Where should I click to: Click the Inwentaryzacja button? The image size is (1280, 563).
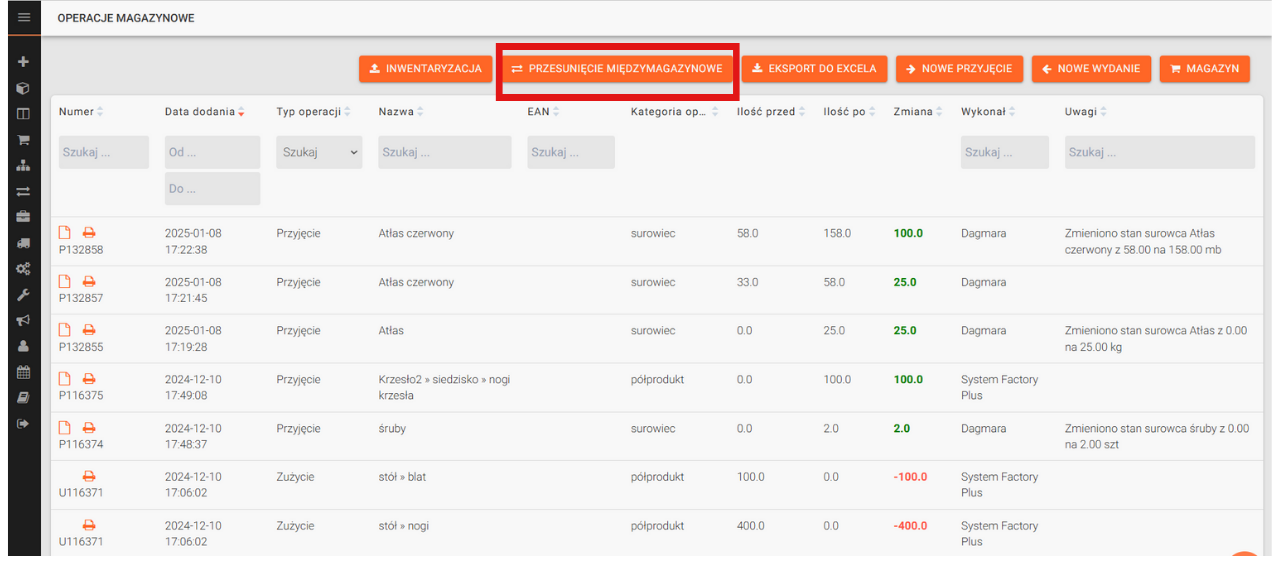pos(425,69)
